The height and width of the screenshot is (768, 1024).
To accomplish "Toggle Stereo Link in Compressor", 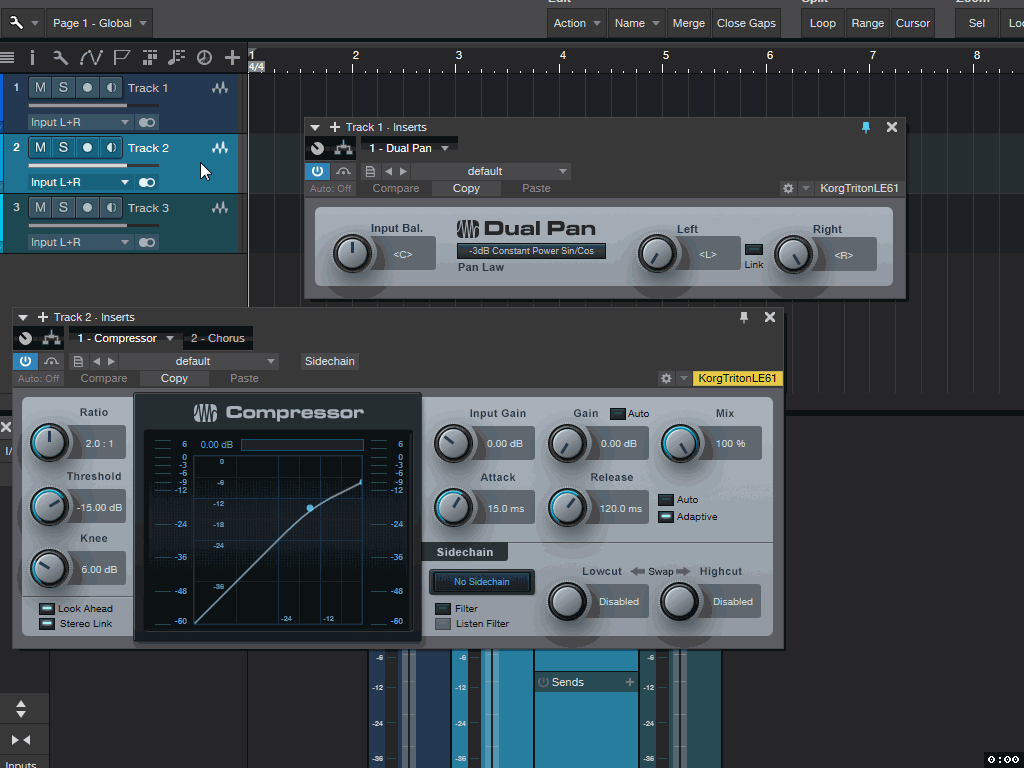I will tap(46, 624).
